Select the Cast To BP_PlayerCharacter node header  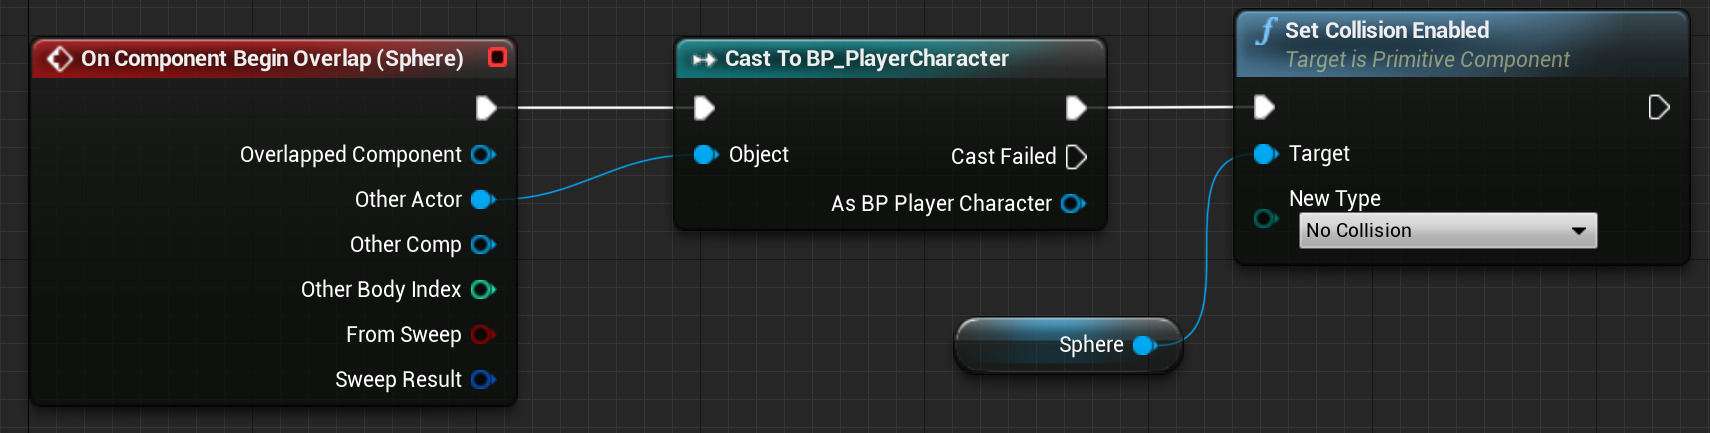point(866,59)
